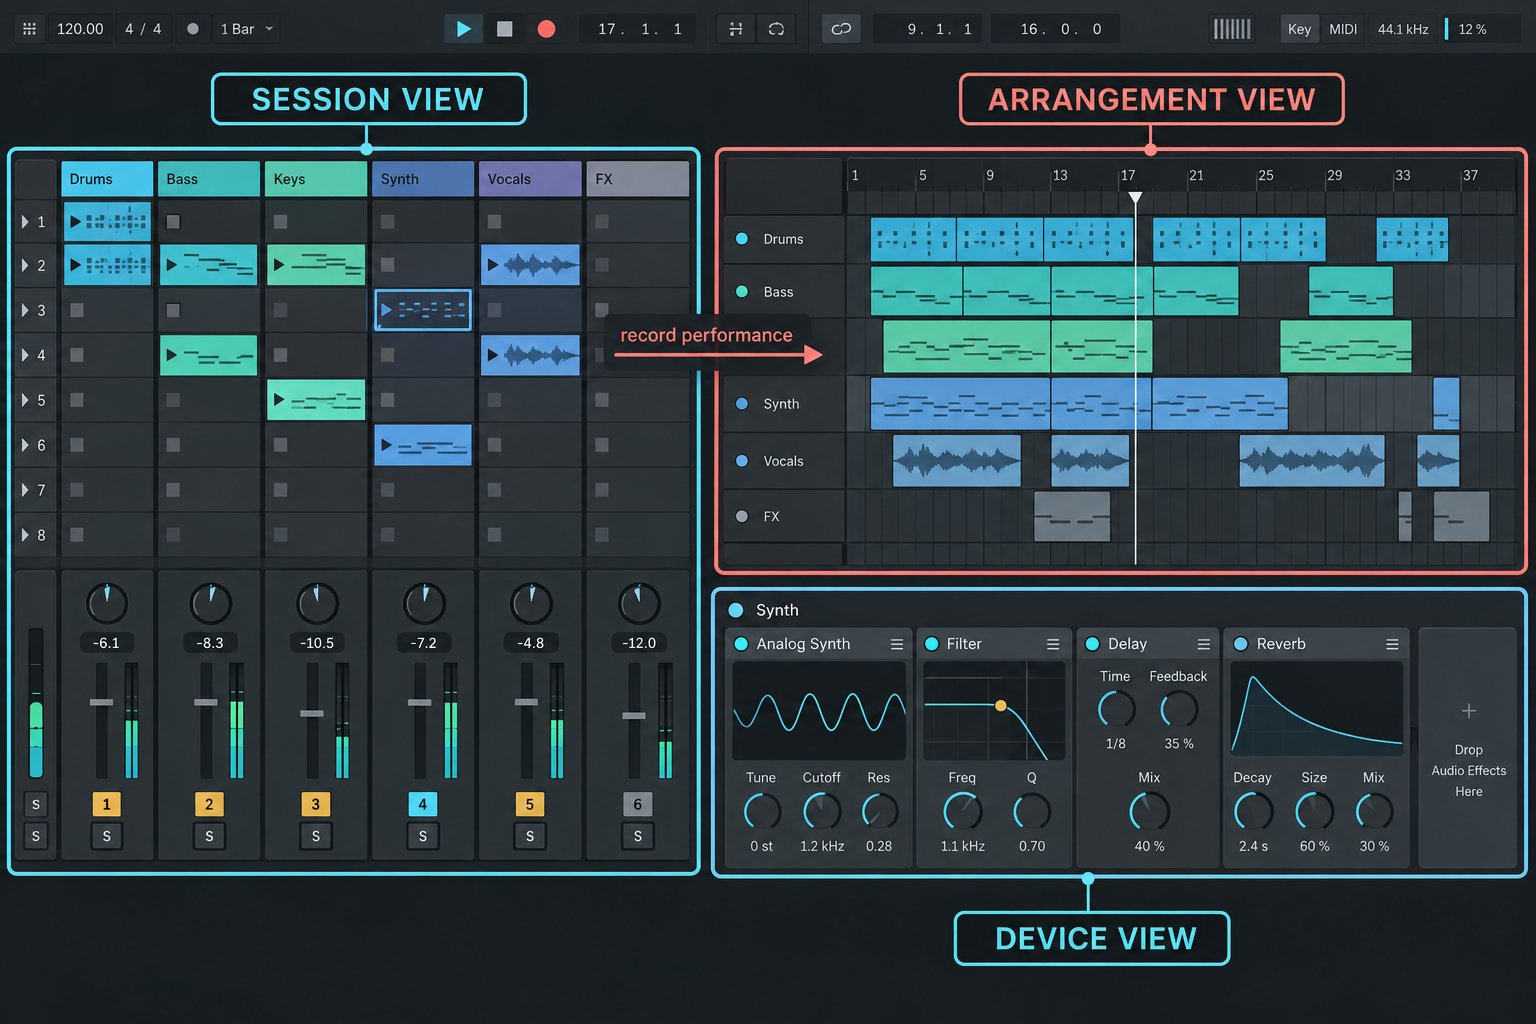Launch the Vocals clip in scene 2
1536x1024 pixels.
tap(492, 265)
